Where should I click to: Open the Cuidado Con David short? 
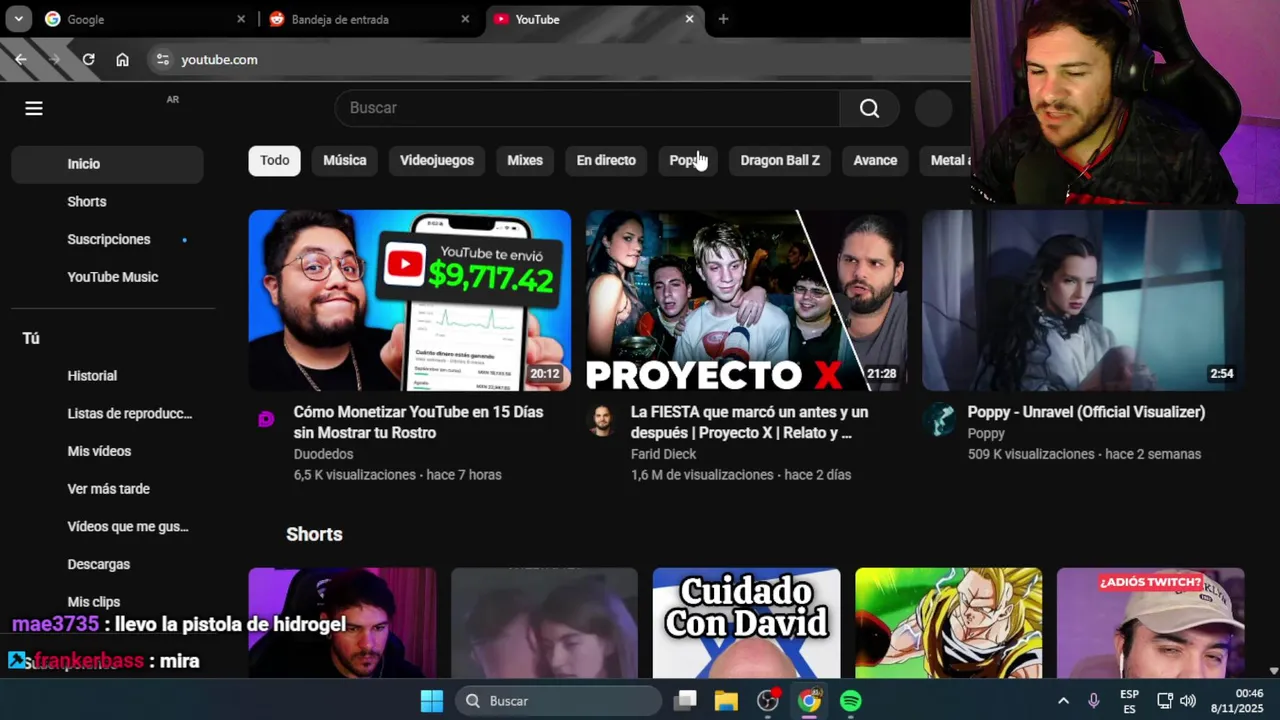(x=747, y=623)
